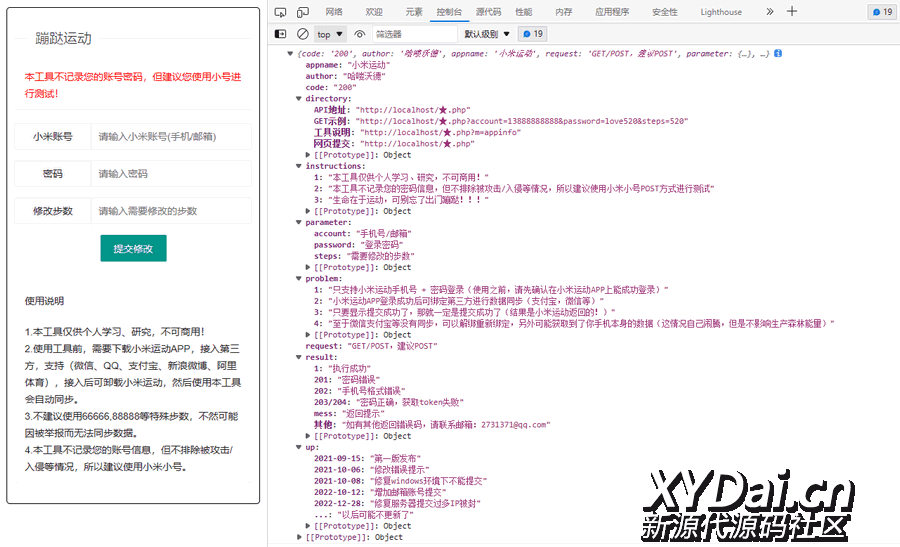The width and height of the screenshot is (900, 547).
Task: Click the inspect element picker icon
Action: coord(280,12)
